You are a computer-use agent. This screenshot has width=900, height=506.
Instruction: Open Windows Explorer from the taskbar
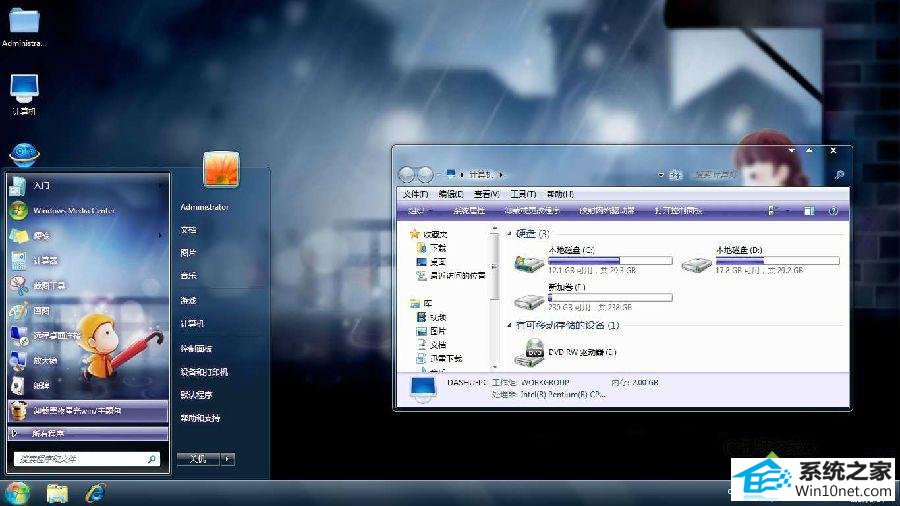click(57, 493)
